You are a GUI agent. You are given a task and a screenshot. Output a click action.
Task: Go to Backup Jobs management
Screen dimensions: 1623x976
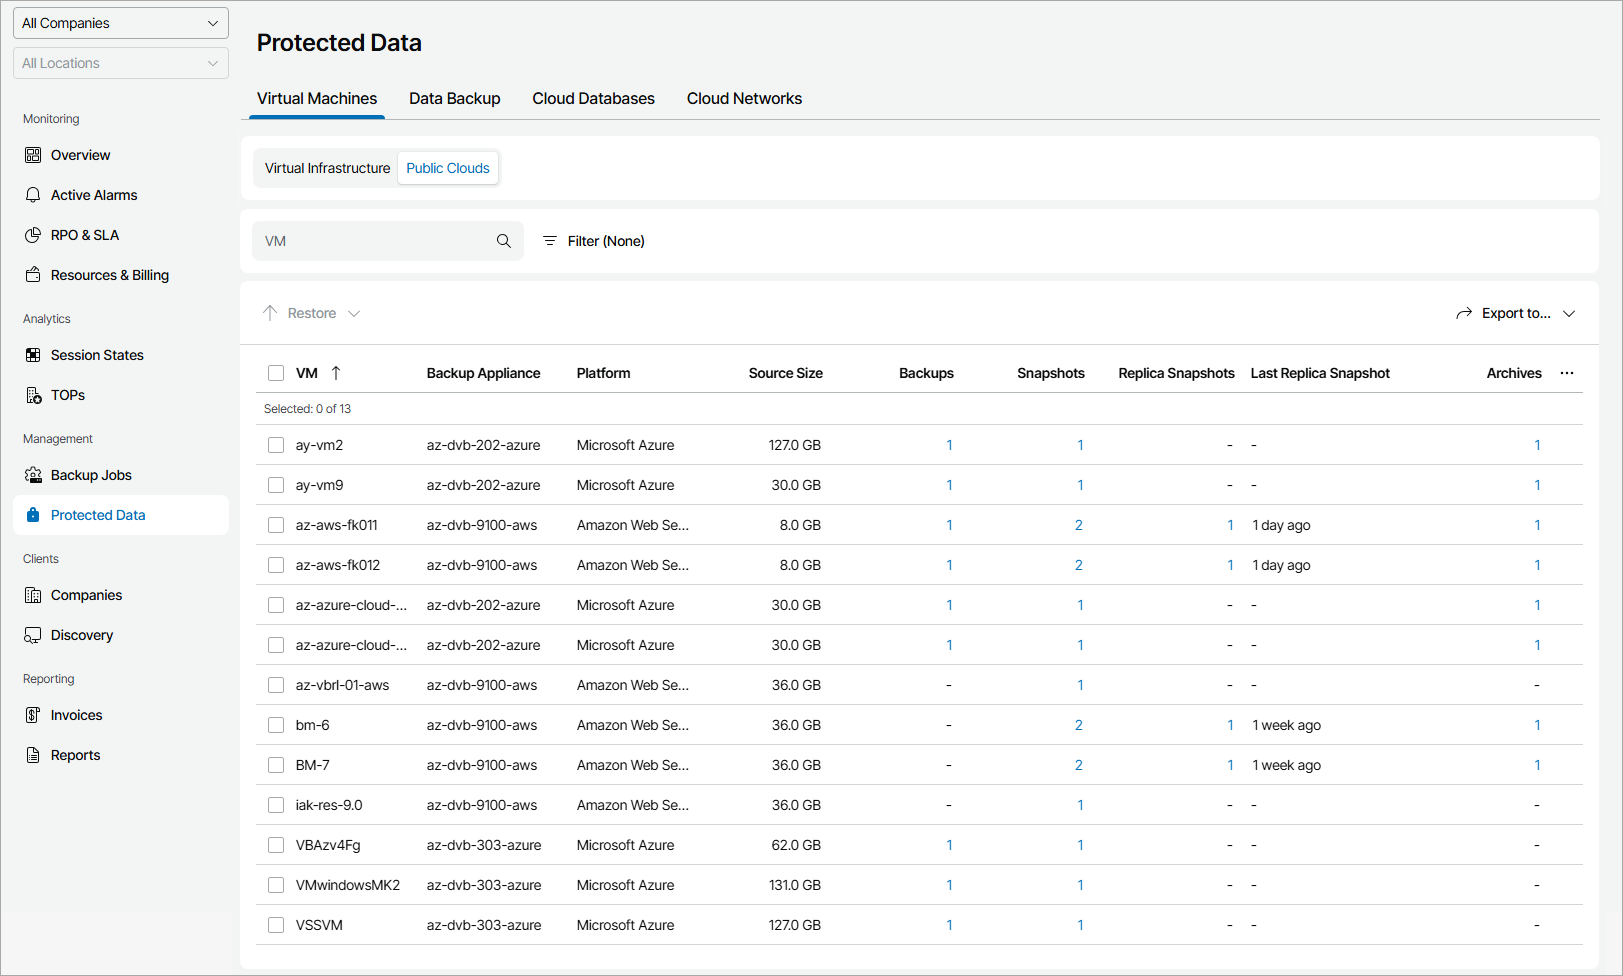[91, 474]
